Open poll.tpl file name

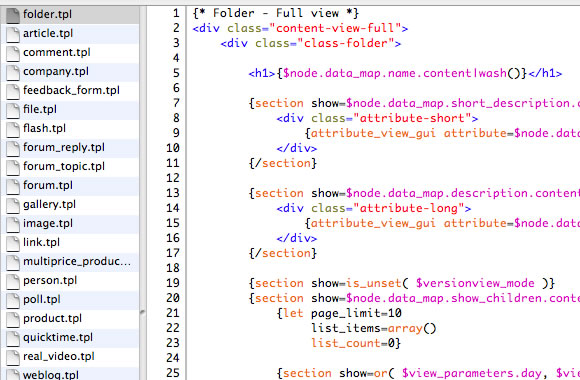click(x=42, y=299)
